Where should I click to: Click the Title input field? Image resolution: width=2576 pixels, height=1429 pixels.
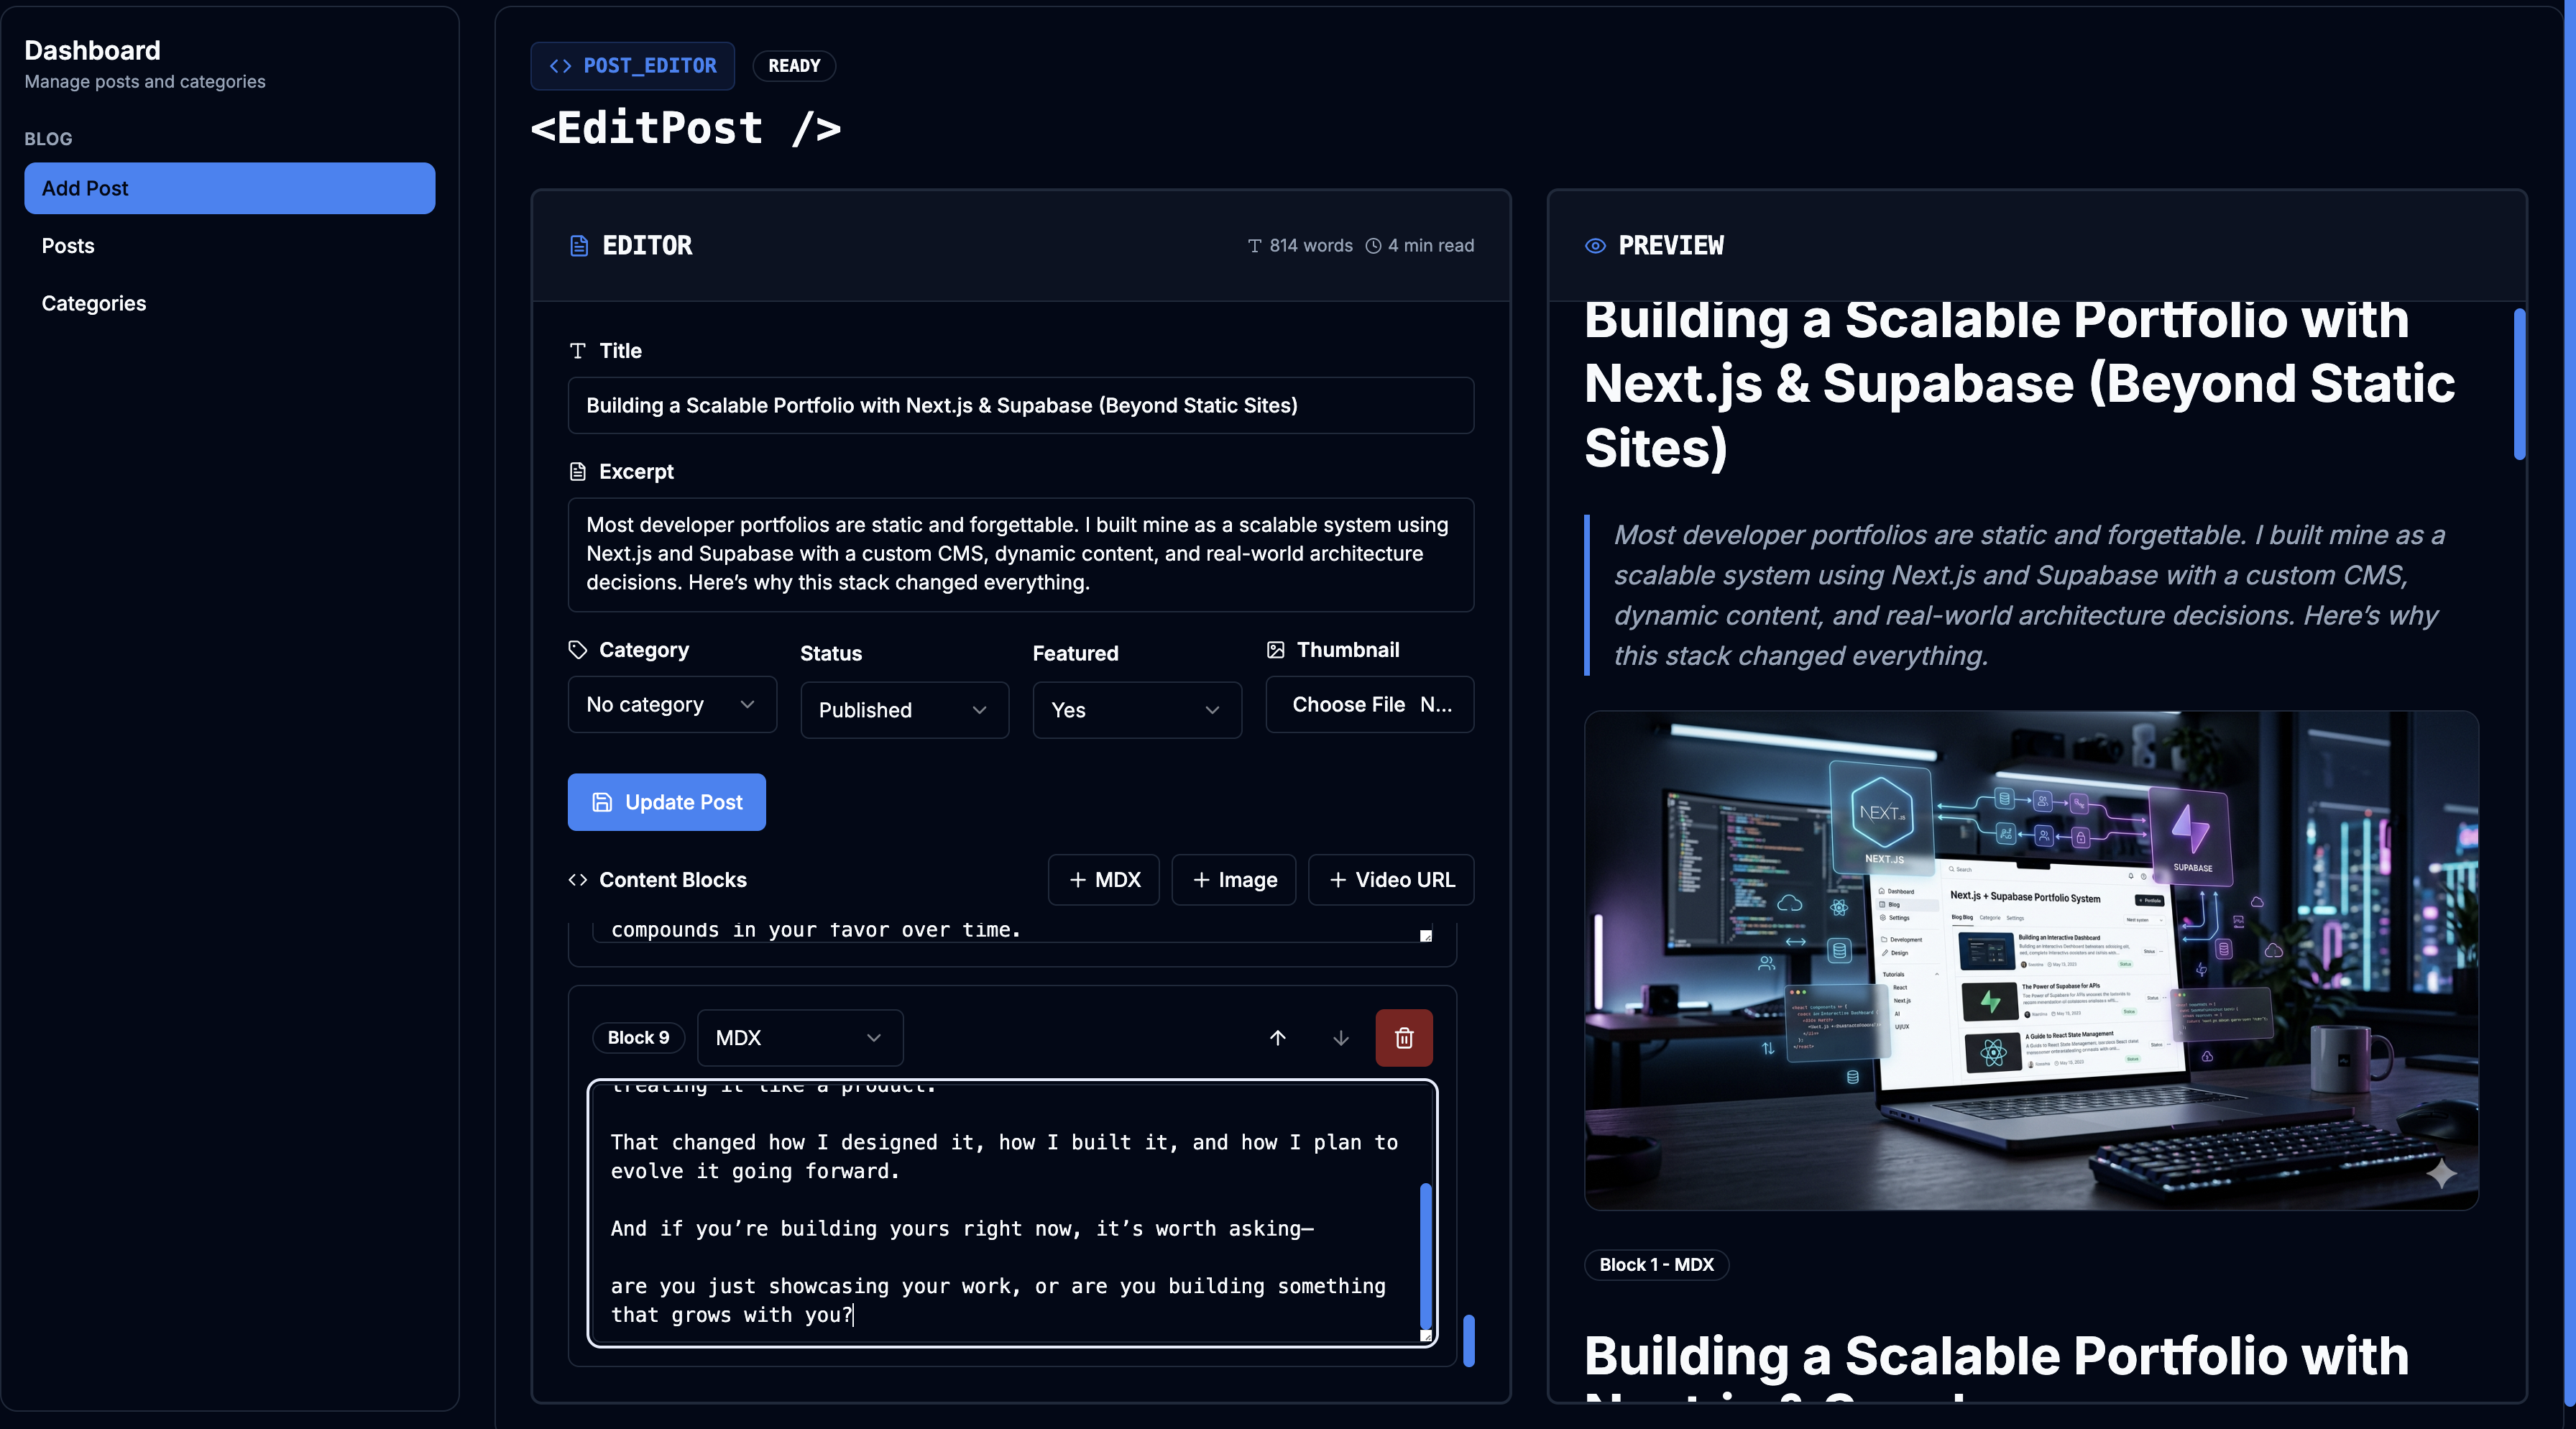1021,405
